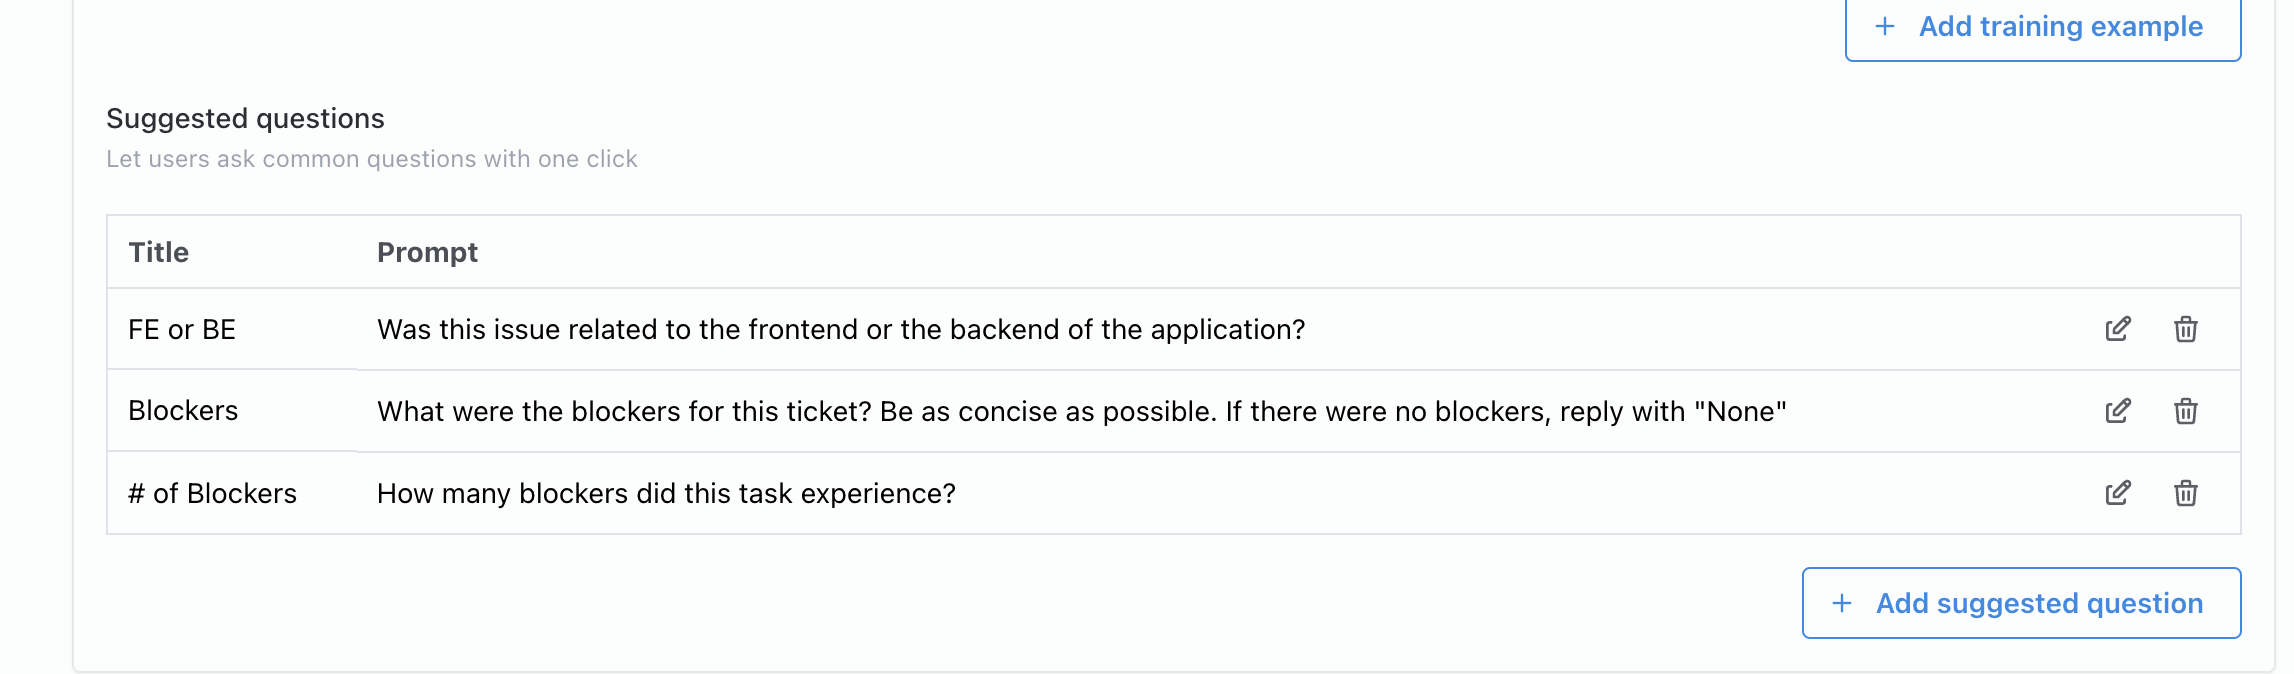Click the "How many blockers" prompt text

666,493
